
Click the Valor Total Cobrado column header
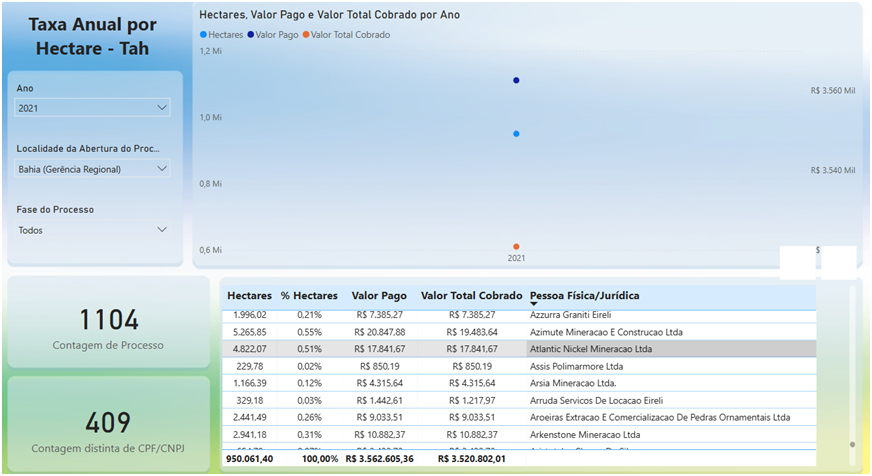[x=471, y=296]
